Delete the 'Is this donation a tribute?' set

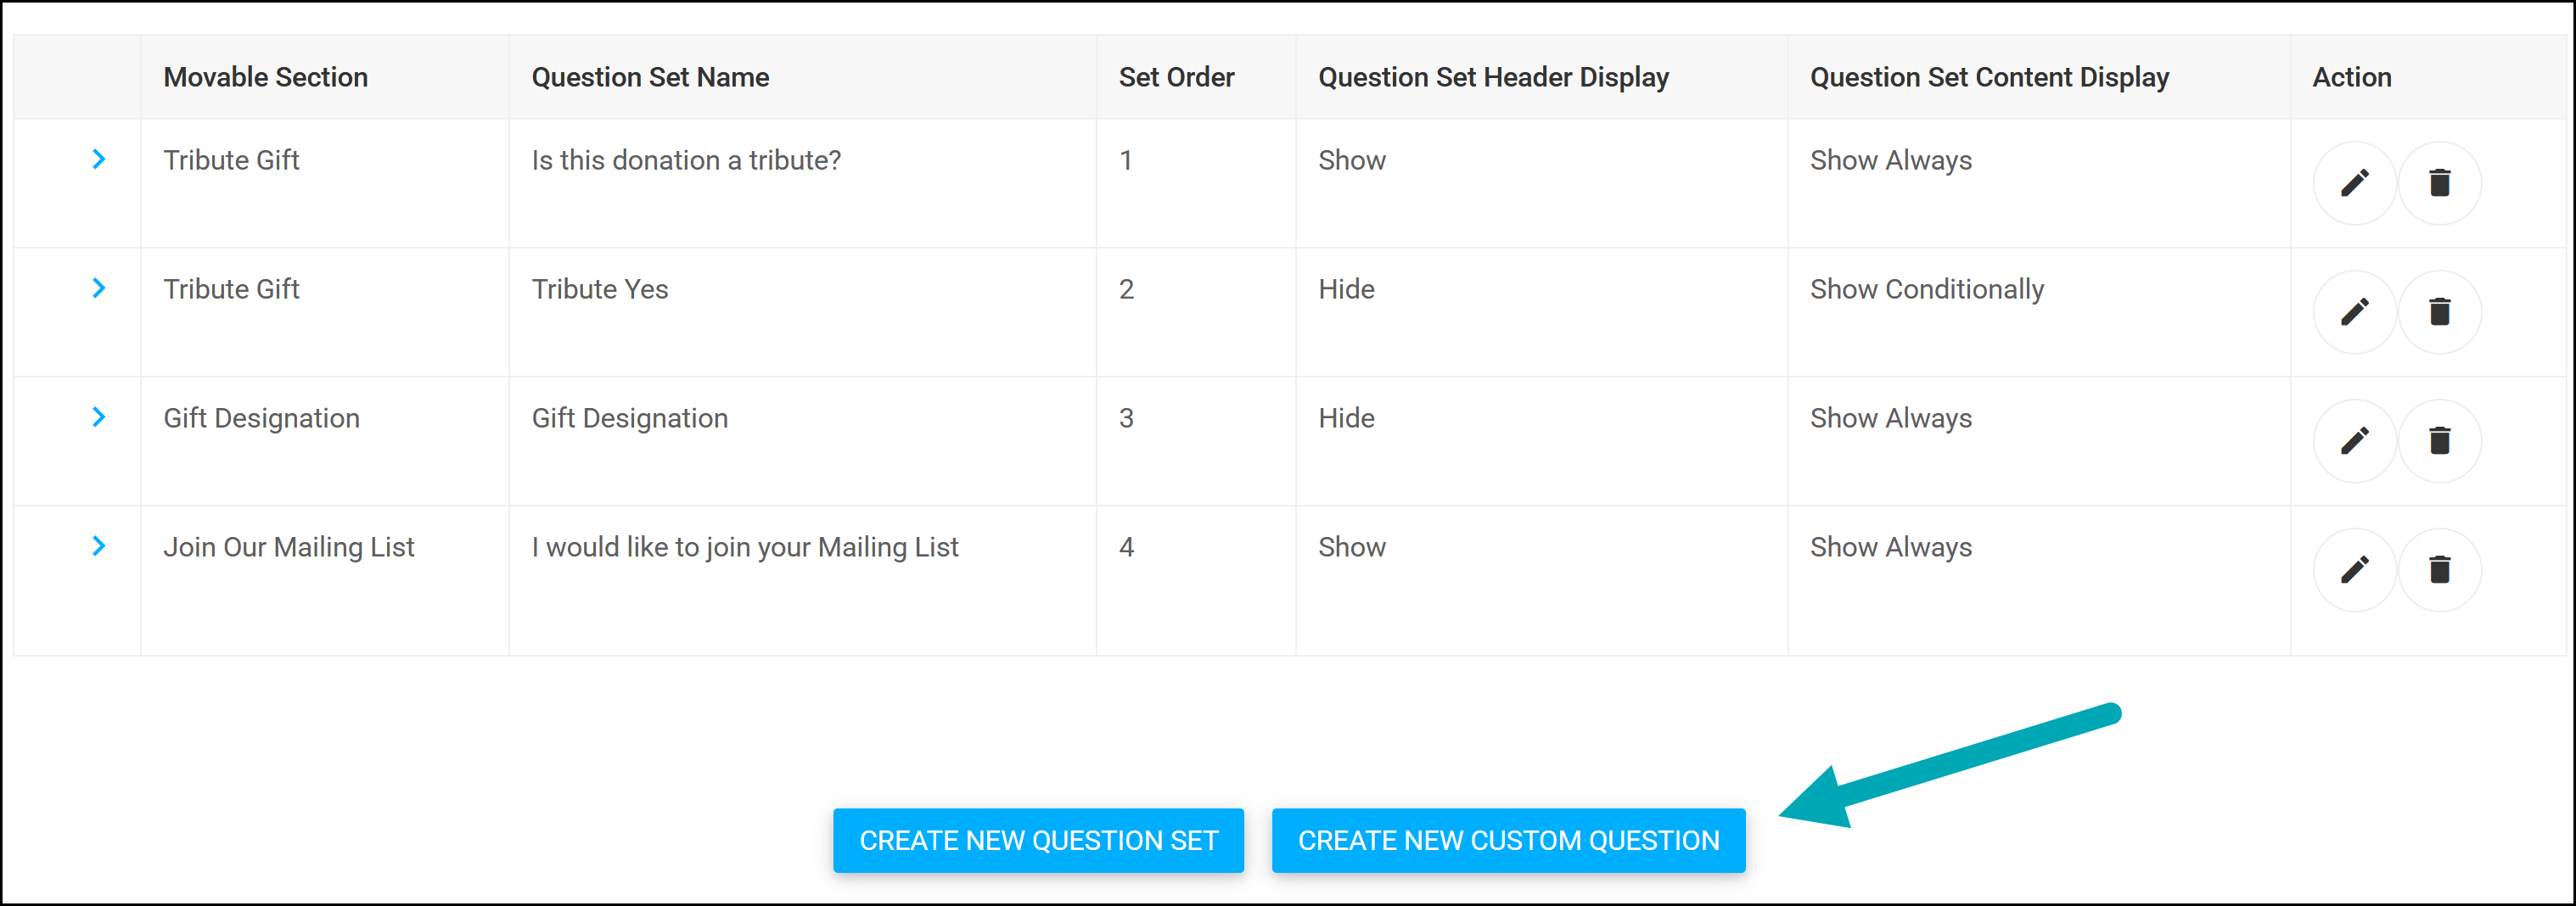click(x=2439, y=183)
